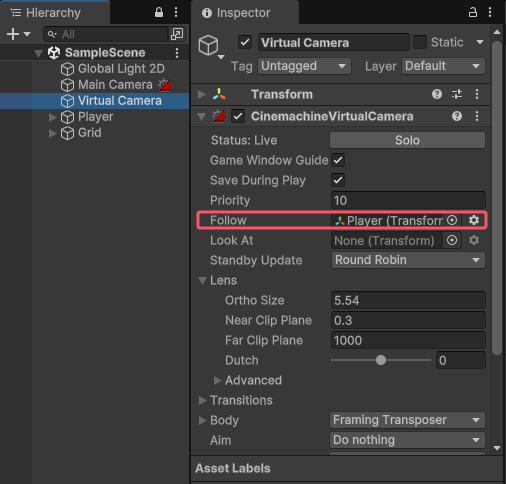Click the Virtual Camera name field
This screenshot has height=484, width=506.
click(x=334, y=42)
